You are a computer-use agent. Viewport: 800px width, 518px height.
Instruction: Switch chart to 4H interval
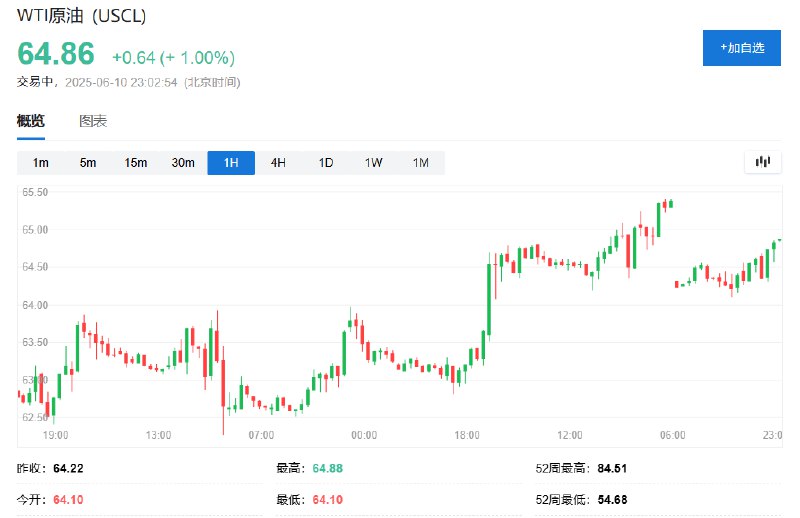[x=278, y=163]
